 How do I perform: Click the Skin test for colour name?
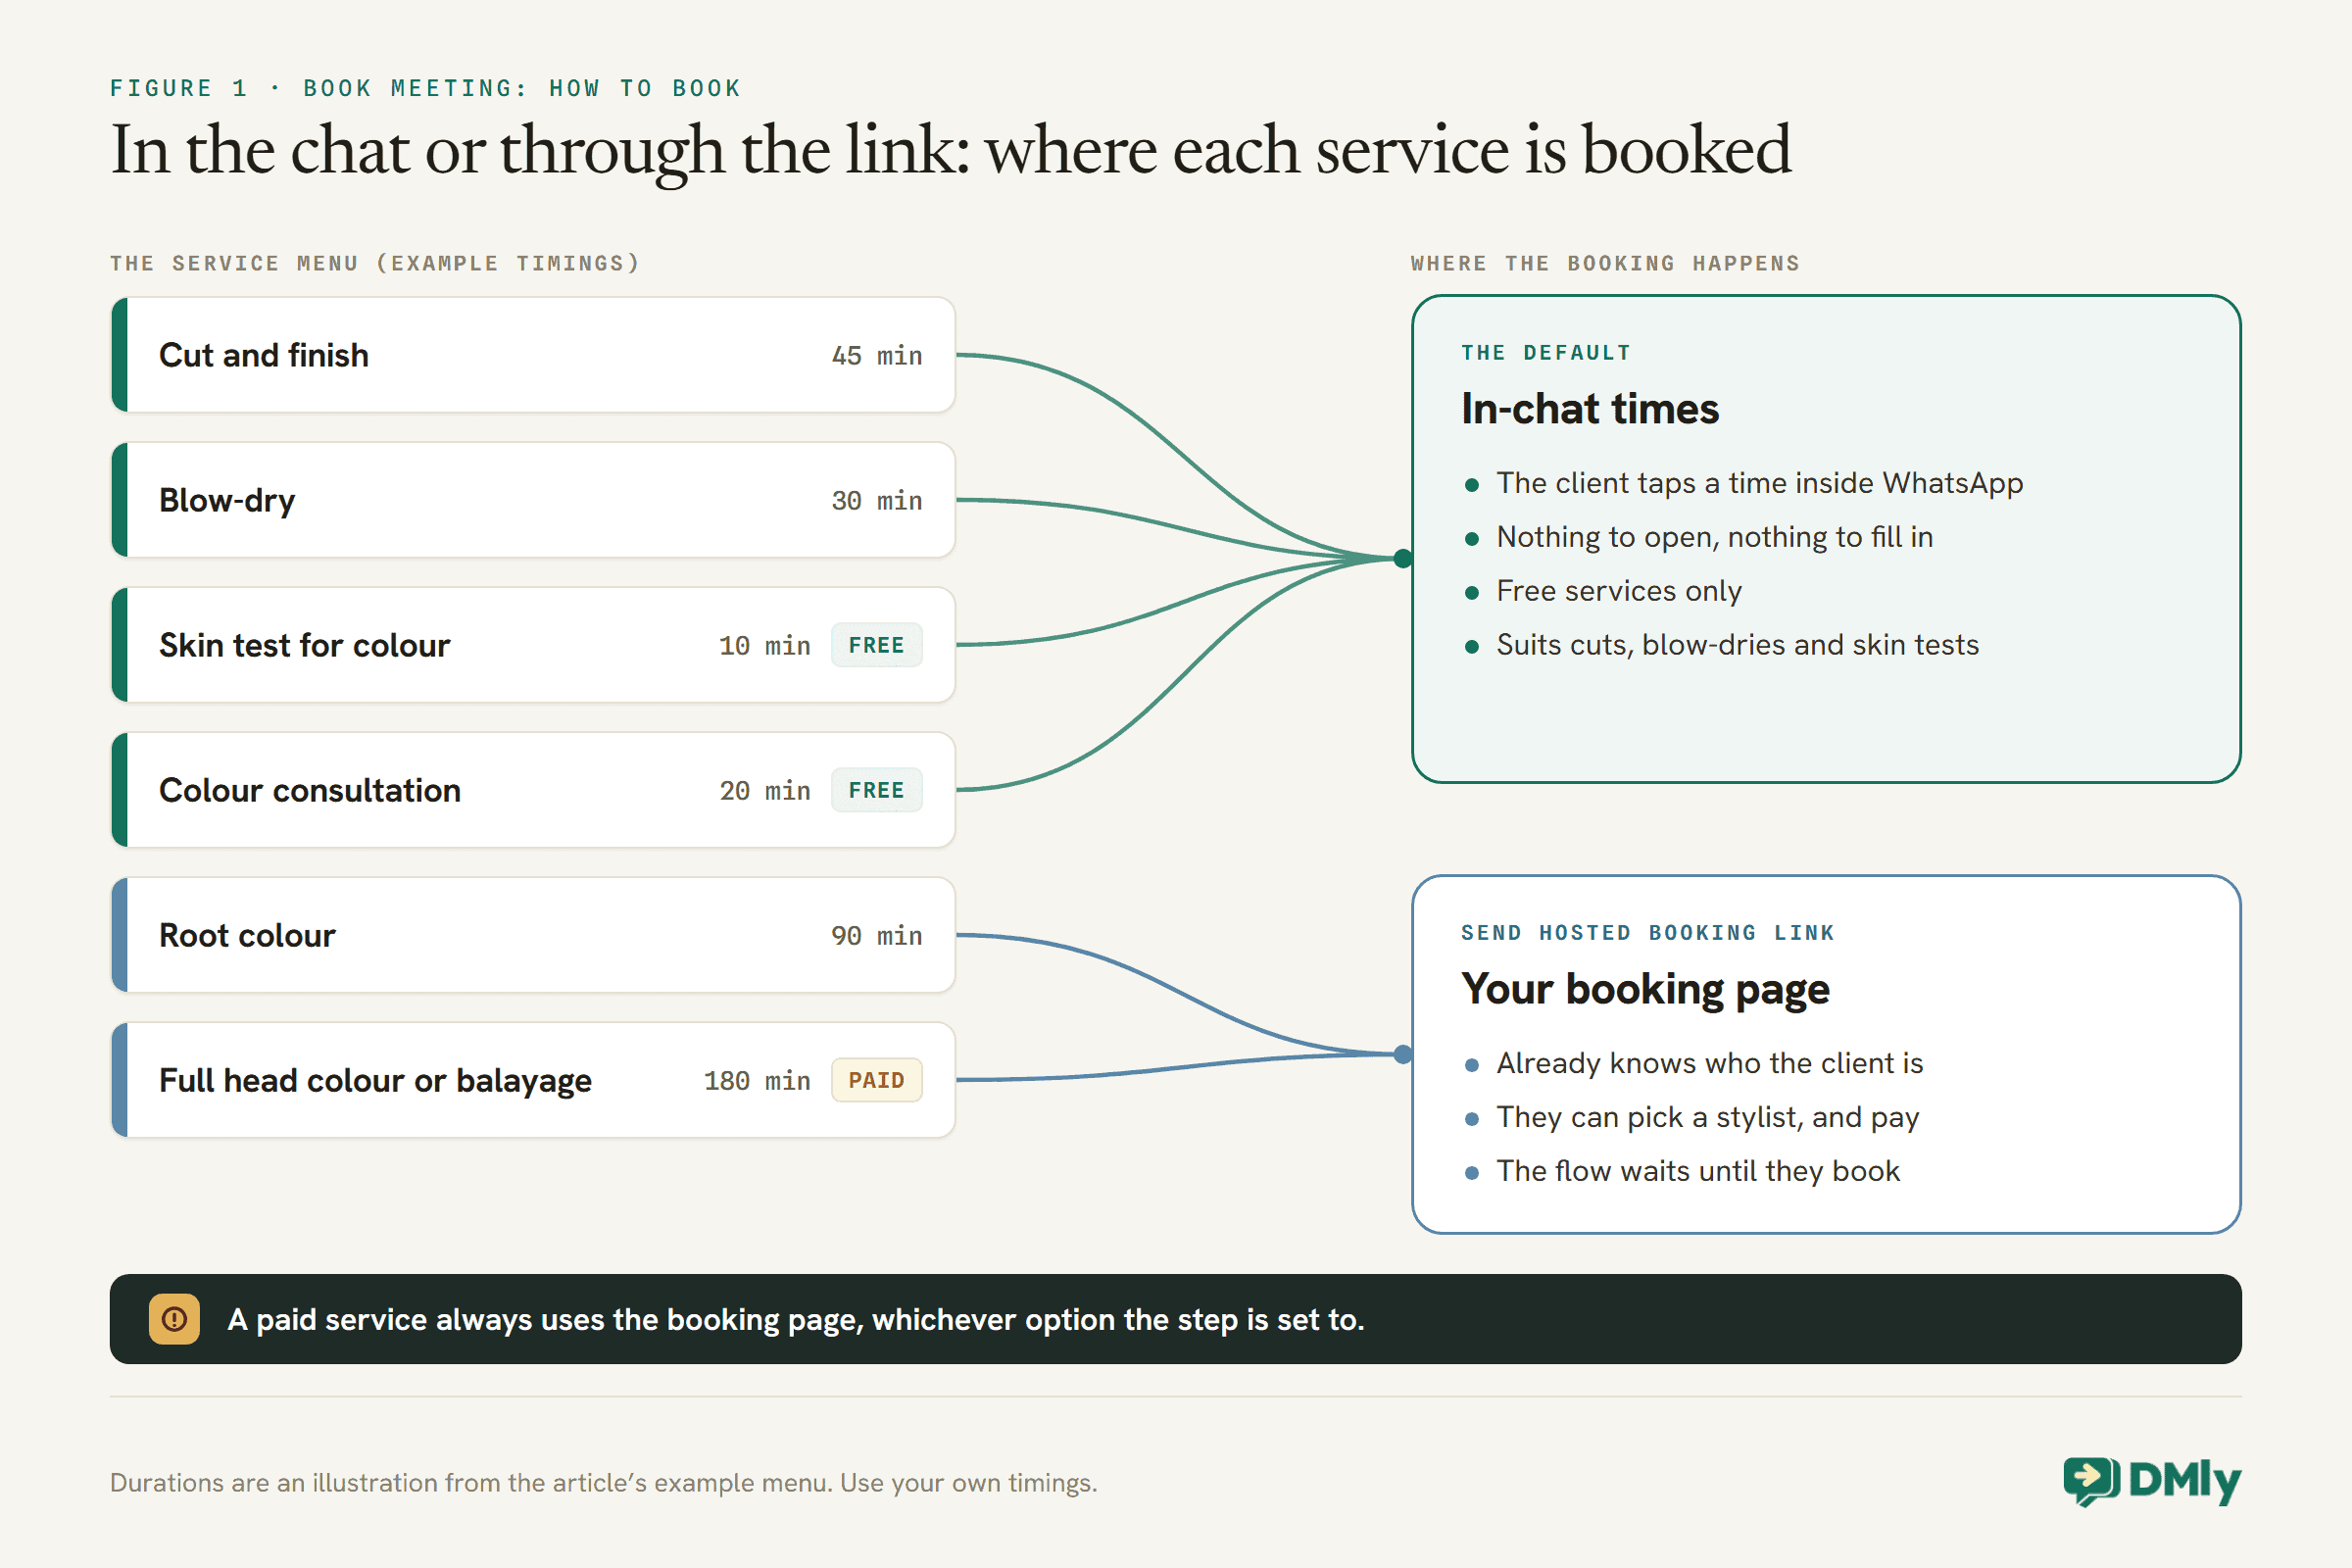pyautogui.click(x=304, y=645)
